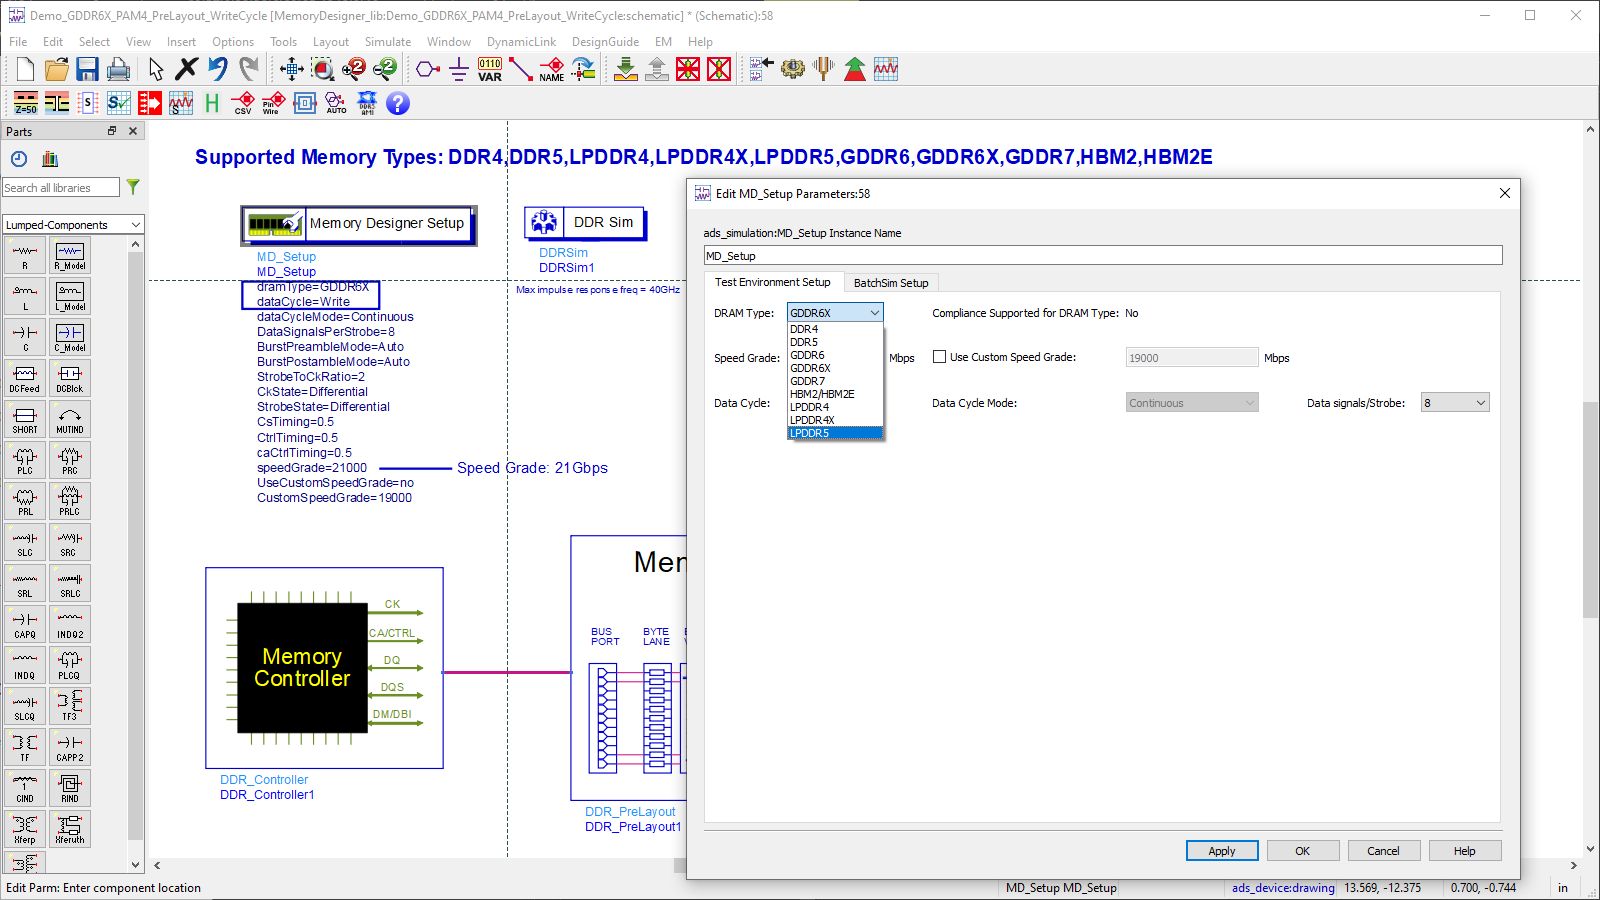
Task: Select the wire insertion tool
Action: (x=520, y=69)
